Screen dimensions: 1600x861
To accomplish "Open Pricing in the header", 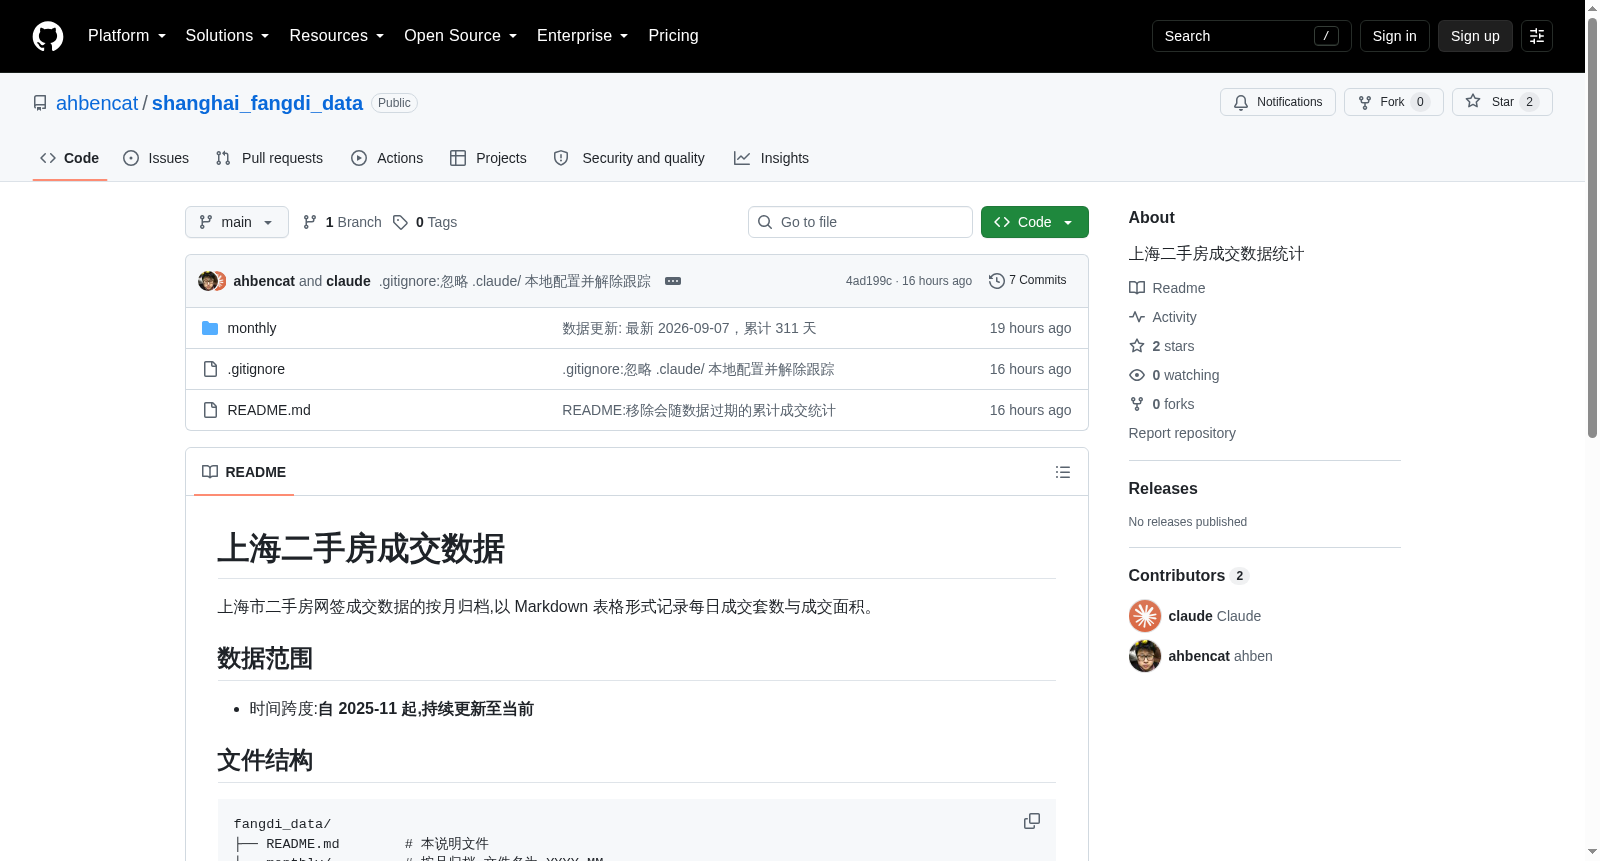I will [673, 36].
